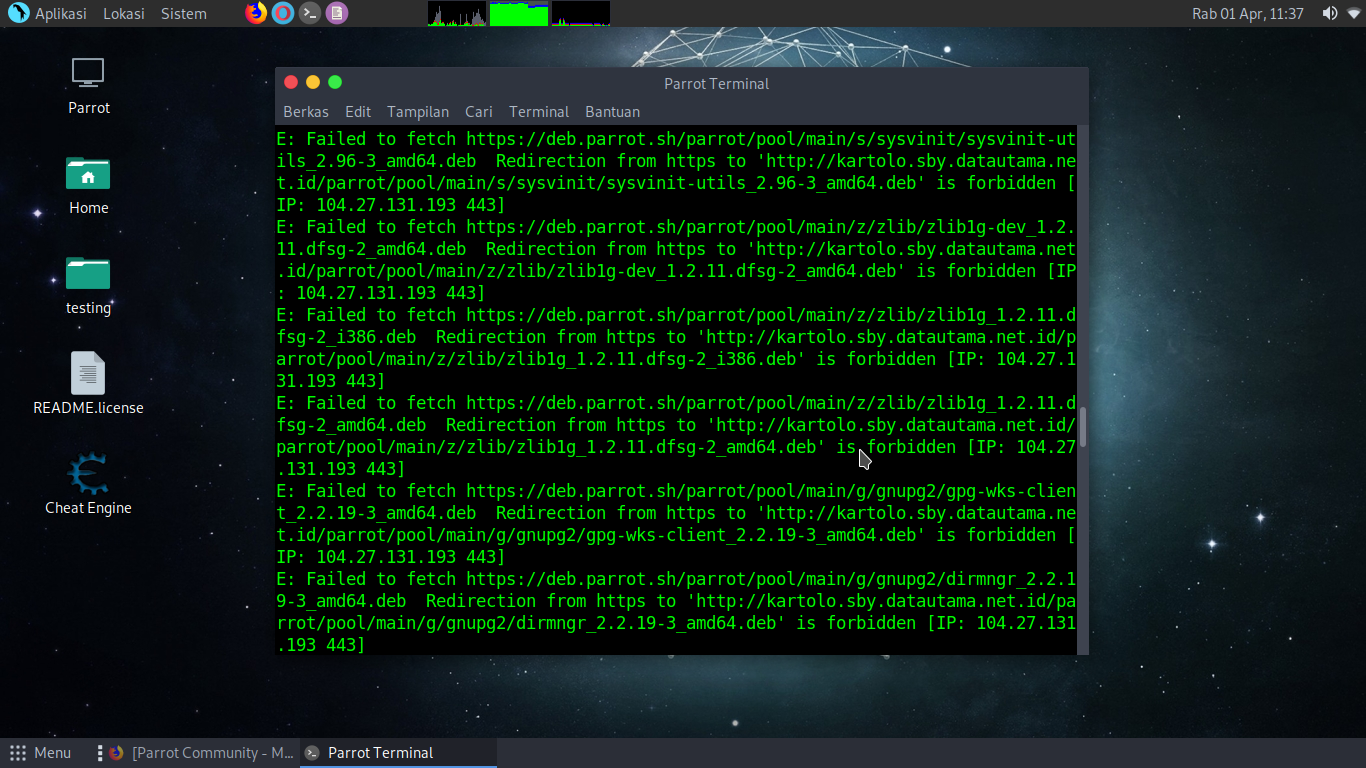Maximize the terminal with green button
This screenshot has width=1366, height=768.
point(335,83)
